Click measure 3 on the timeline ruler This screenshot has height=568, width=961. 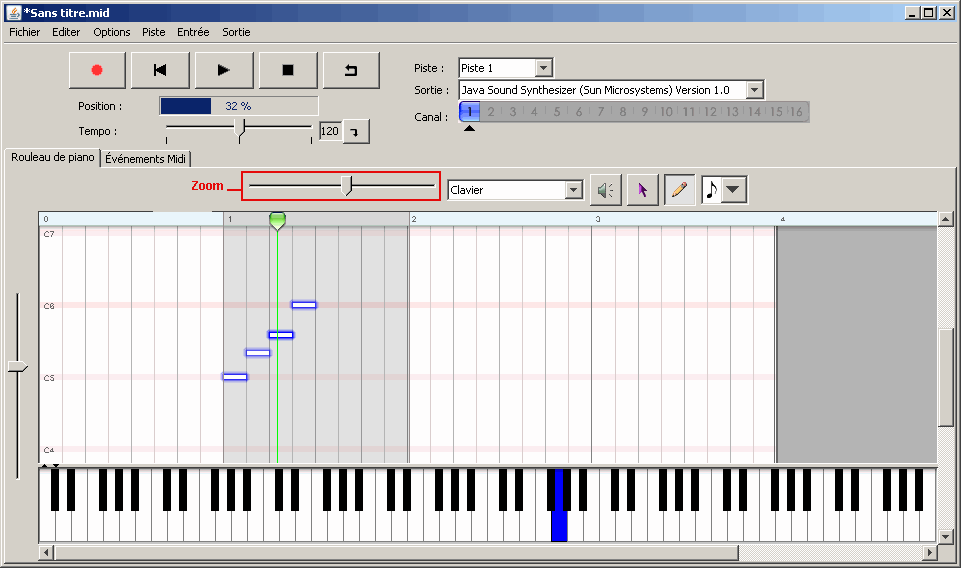[598, 219]
